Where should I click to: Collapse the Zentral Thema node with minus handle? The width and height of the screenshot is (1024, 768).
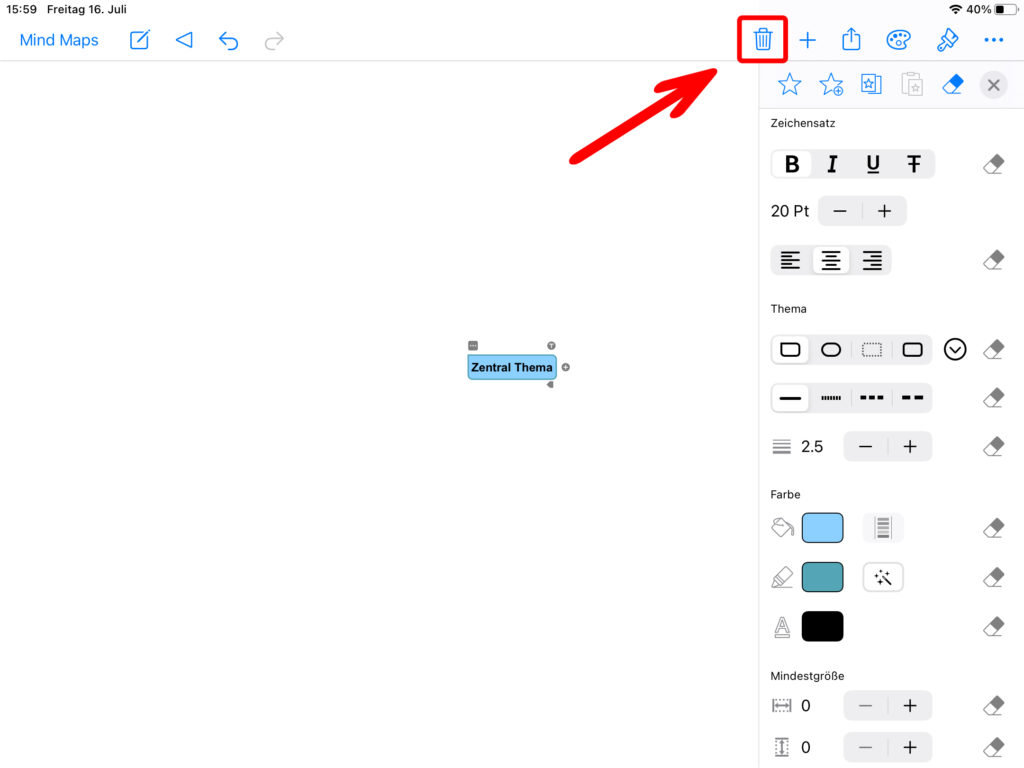pyautogui.click(x=473, y=345)
